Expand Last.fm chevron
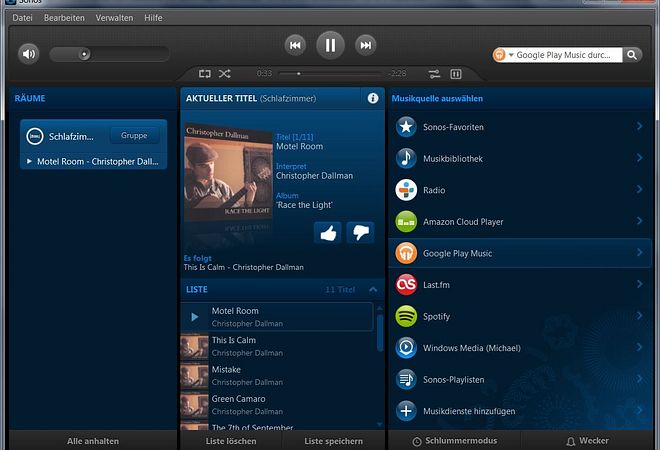The height and width of the screenshot is (450, 660). click(639, 284)
